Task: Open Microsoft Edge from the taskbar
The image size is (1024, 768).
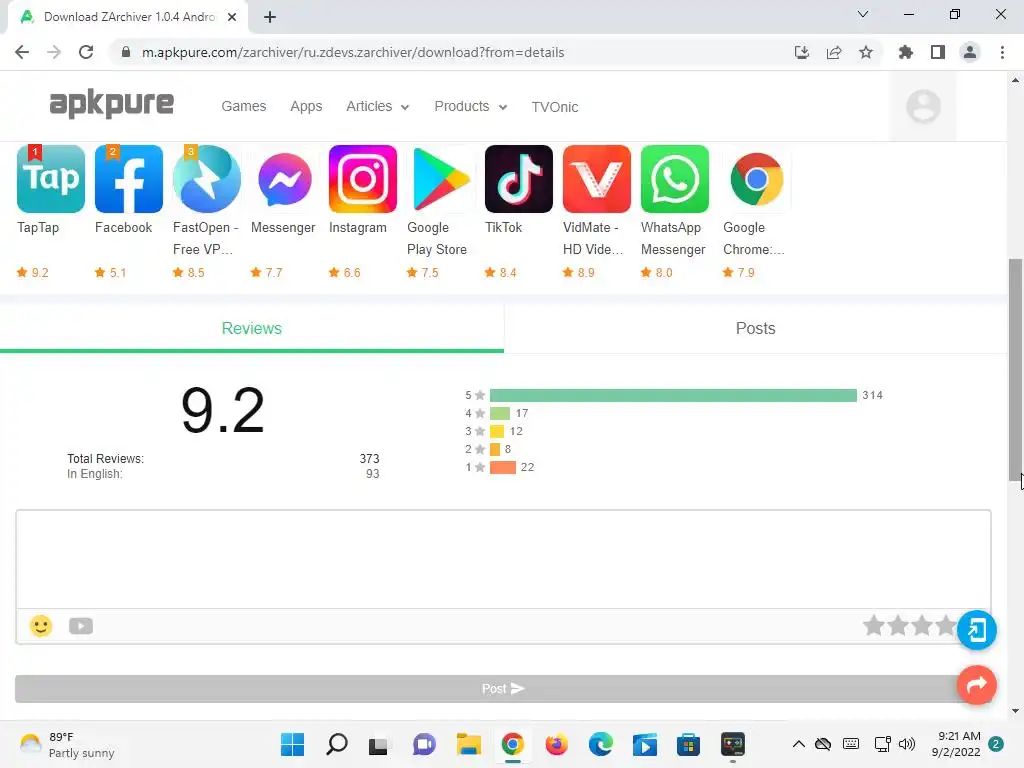Action: click(x=600, y=744)
